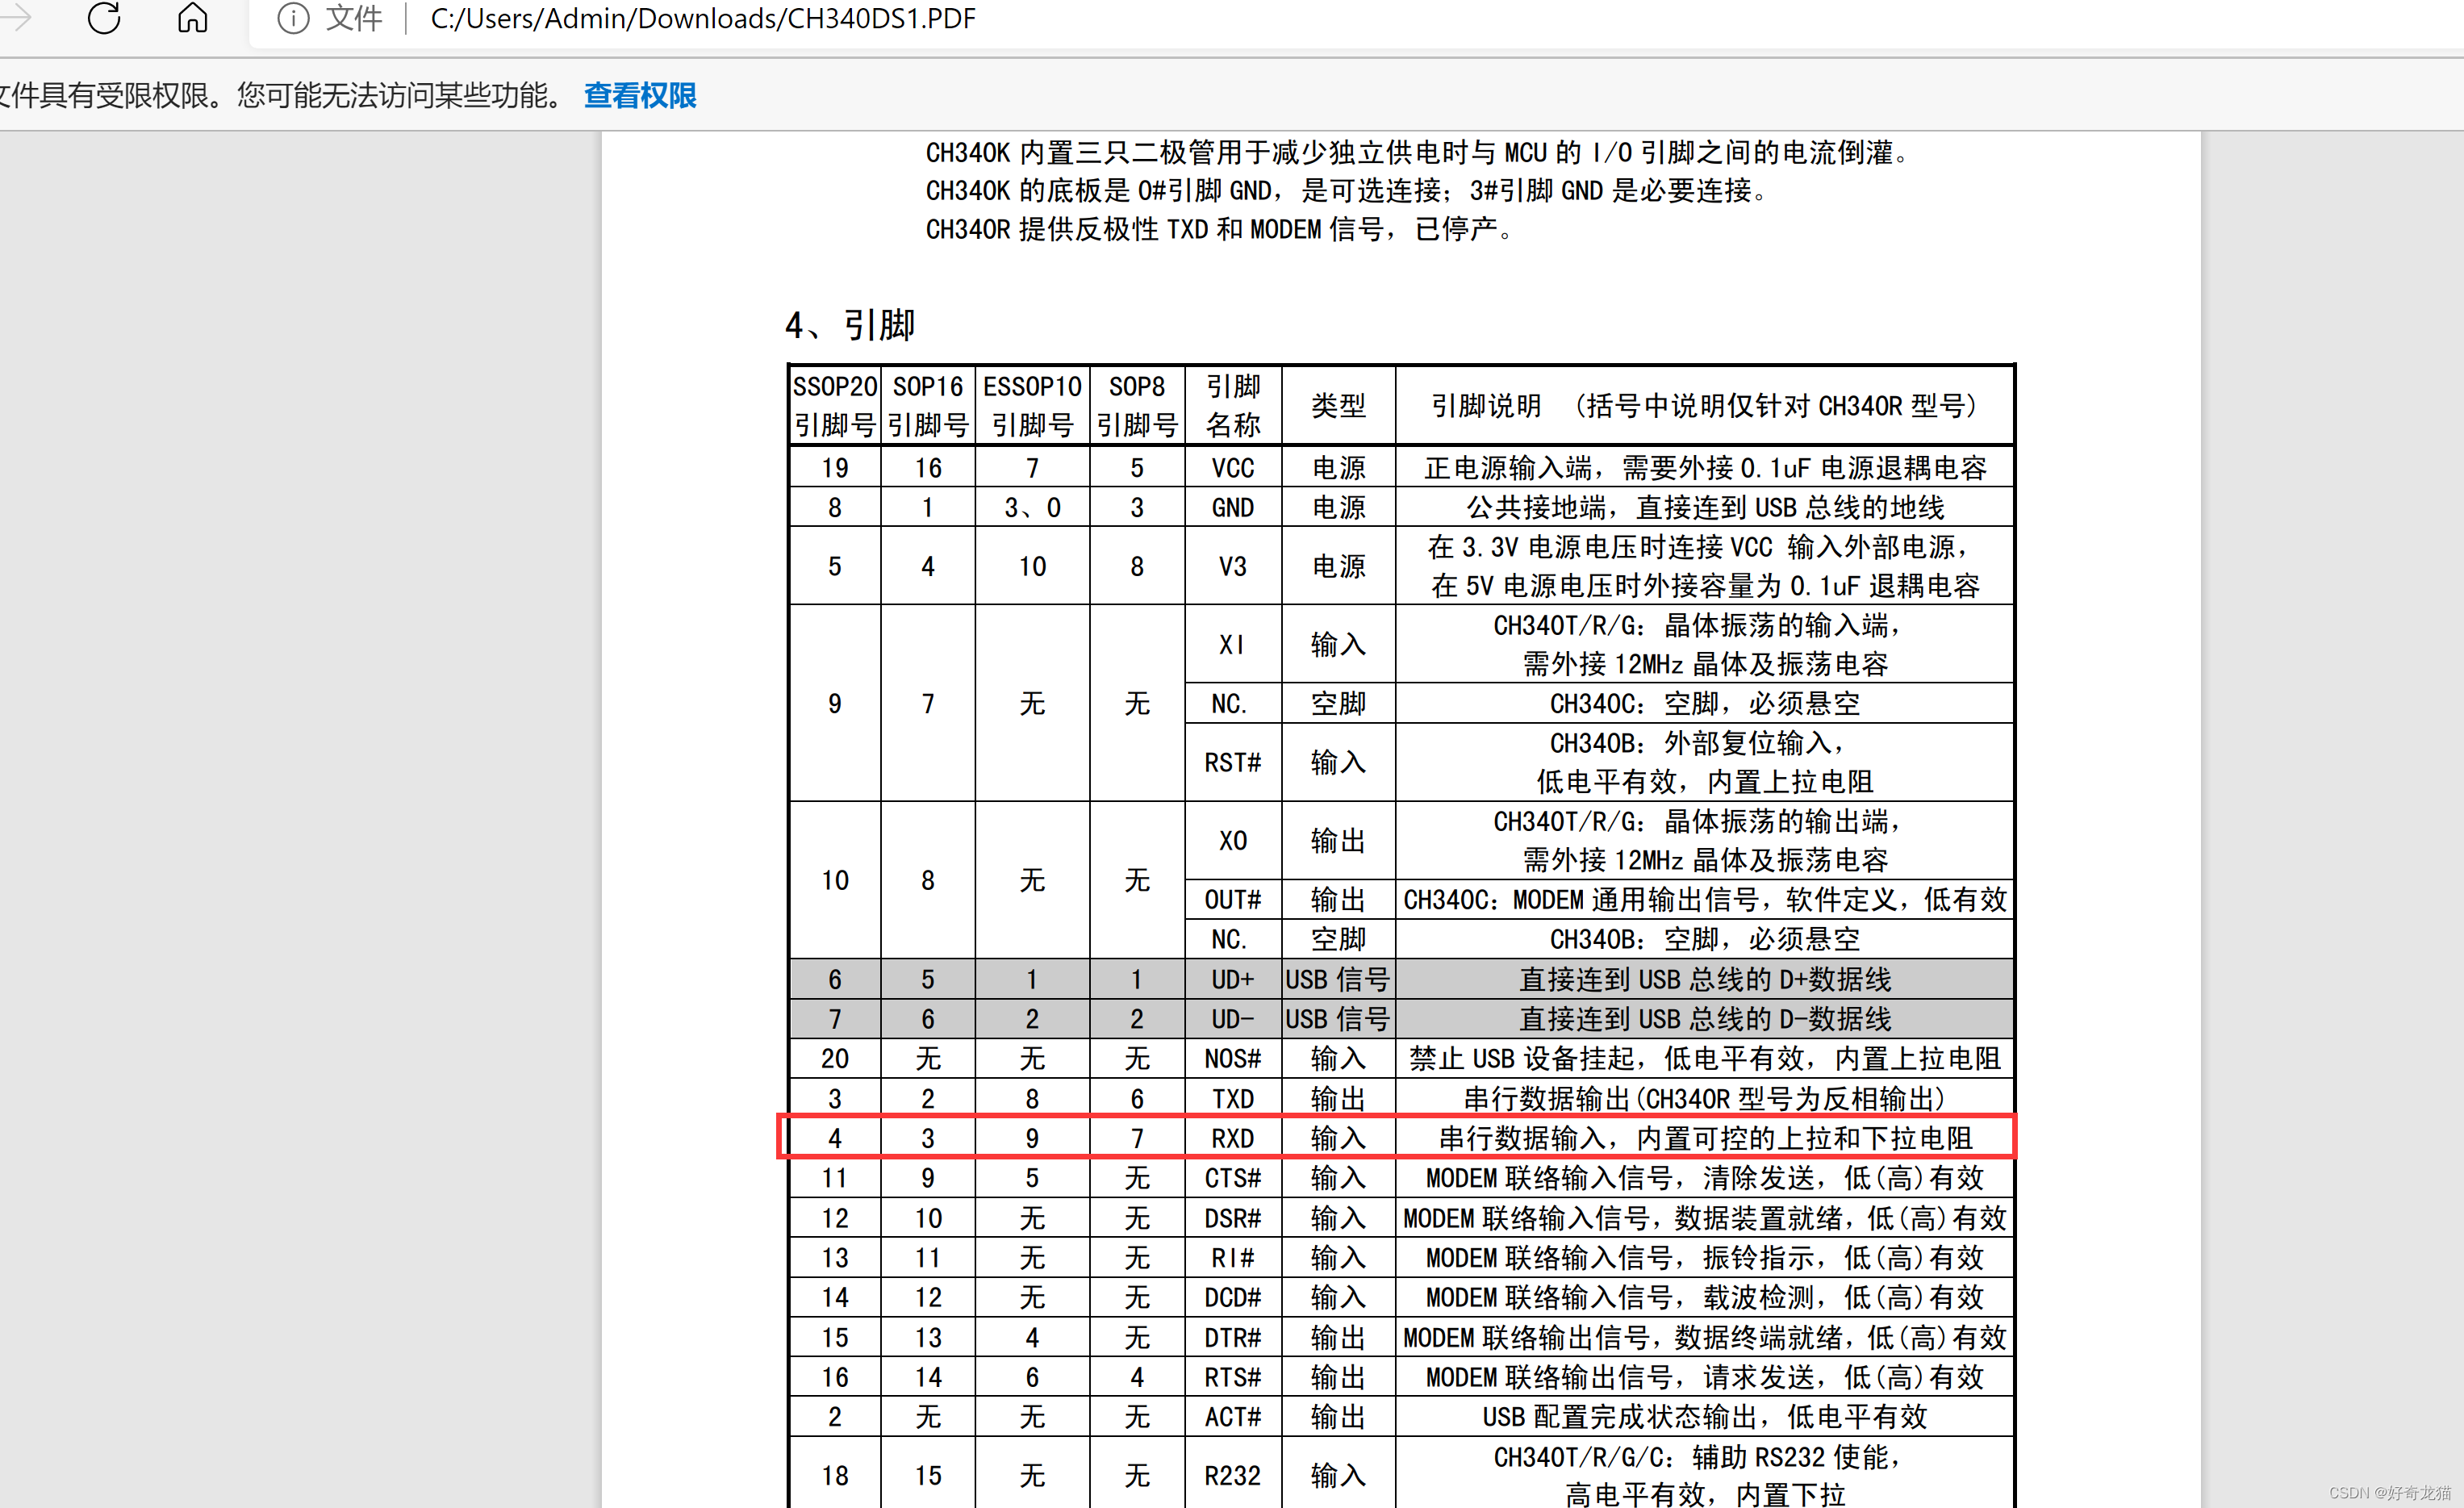2464x1508 pixels.
Task: Open the 查看权限 link
Action: [x=639, y=95]
